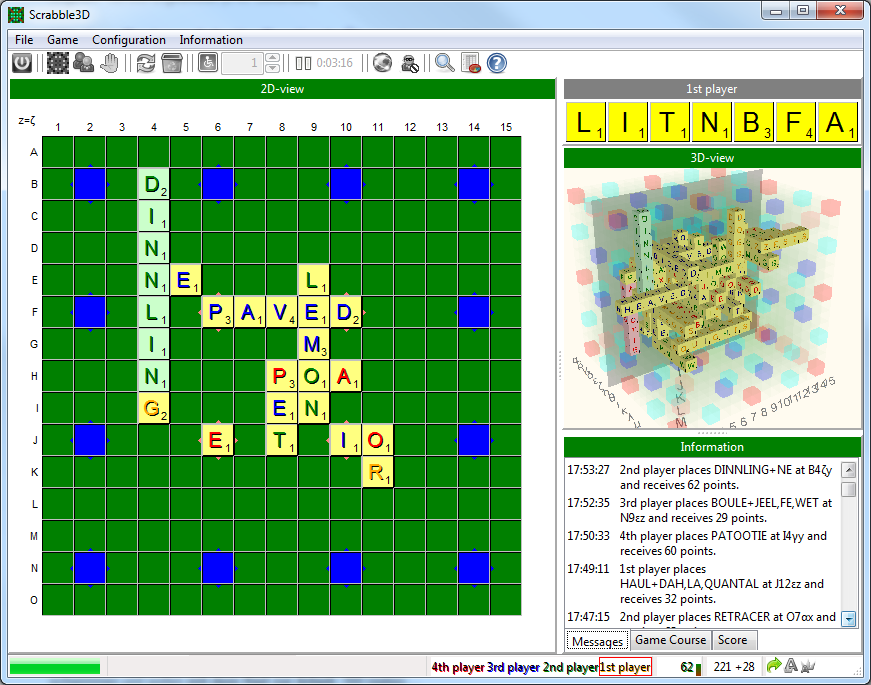The image size is (871, 685).
Task: Select 2nd player in the status bar
Action: pos(570,667)
